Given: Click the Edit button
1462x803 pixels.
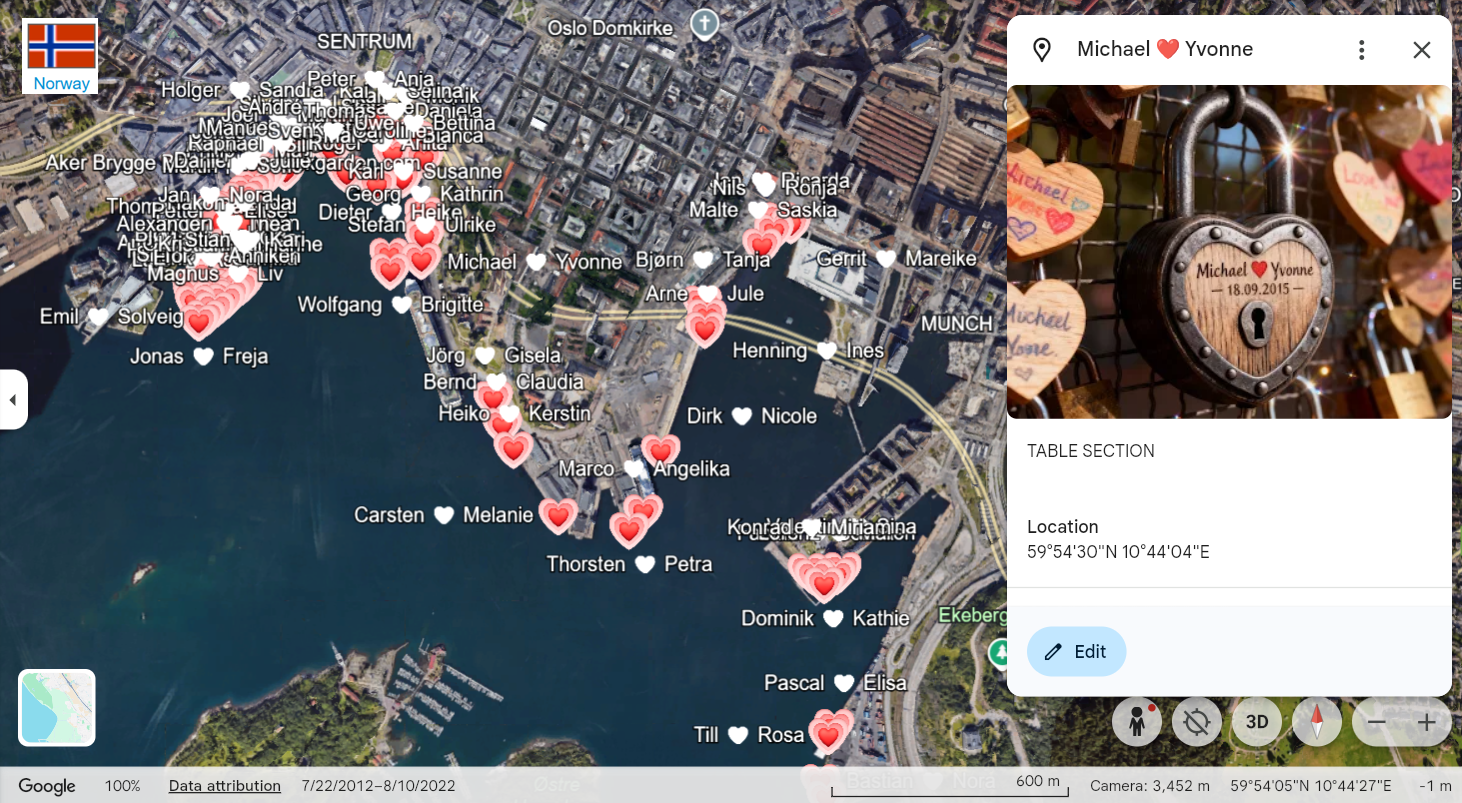Looking at the screenshot, I should (x=1076, y=652).
